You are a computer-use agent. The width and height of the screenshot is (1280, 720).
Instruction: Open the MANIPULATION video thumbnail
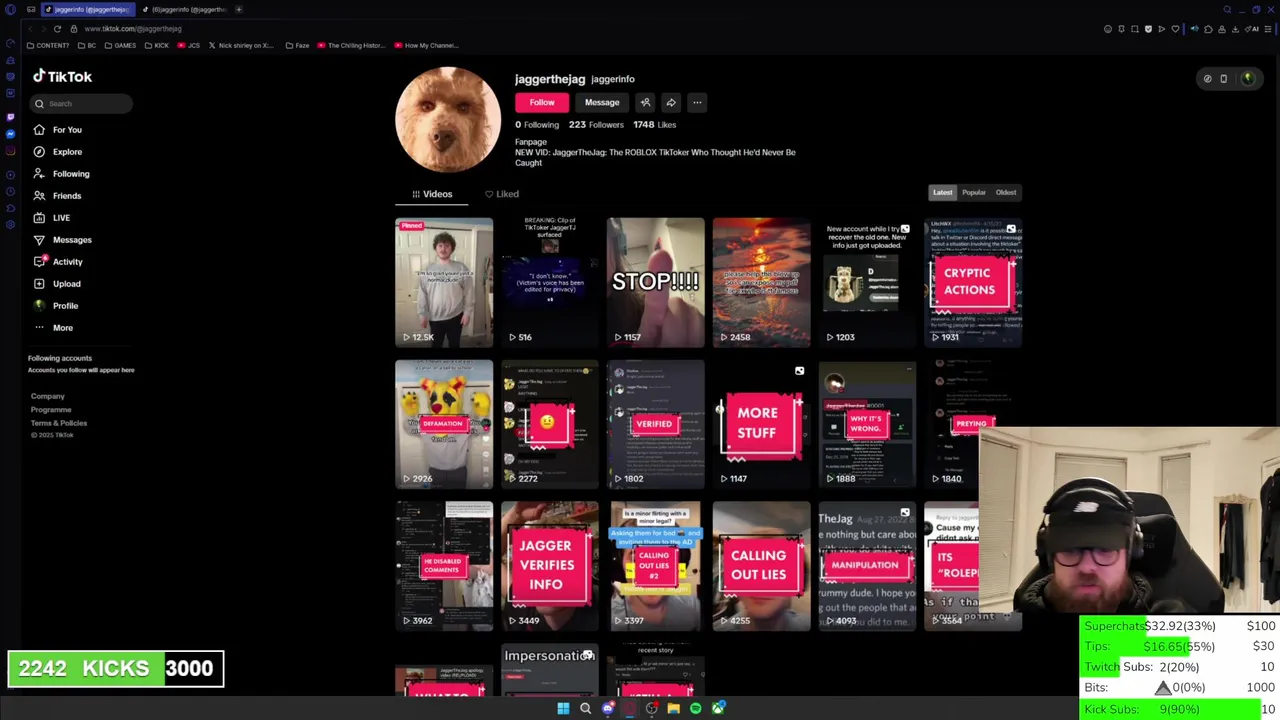coord(867,566)
